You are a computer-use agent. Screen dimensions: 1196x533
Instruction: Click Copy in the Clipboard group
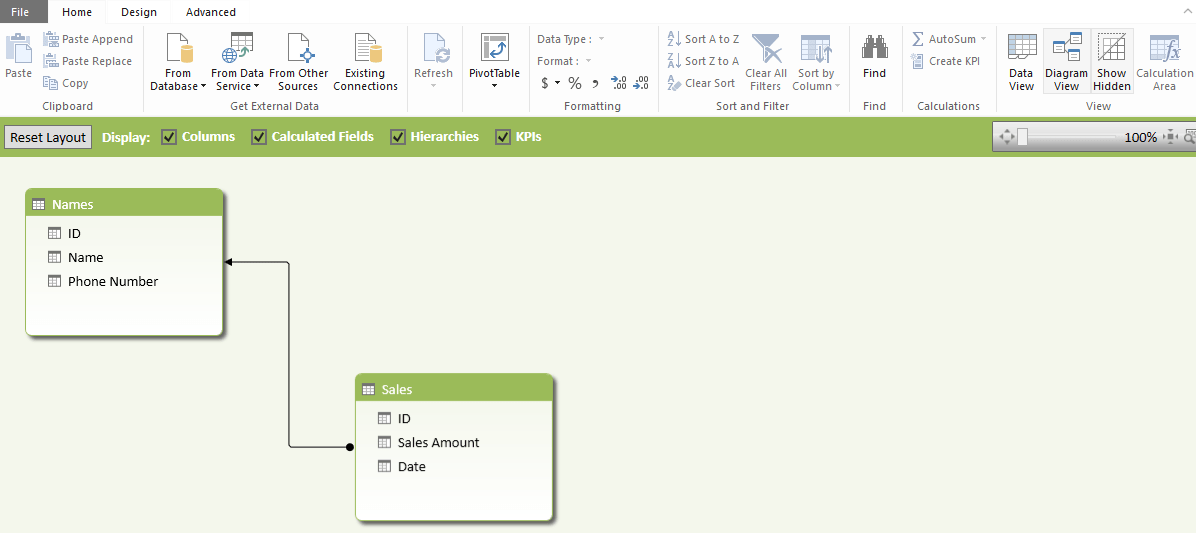coord(66,83)
